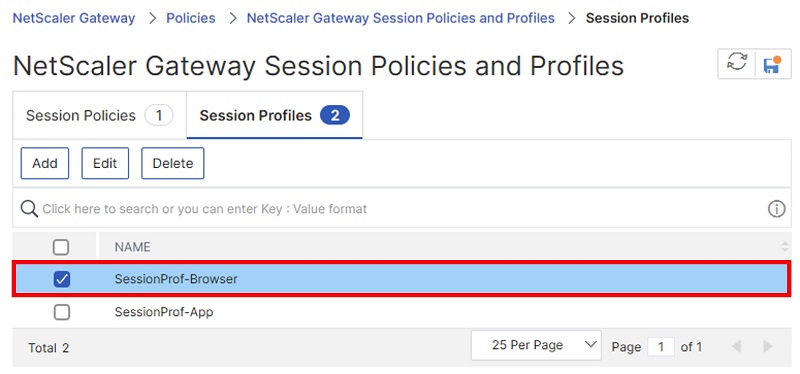Click the refresh icon
The image size is (800, 374).
pos(737,64)
